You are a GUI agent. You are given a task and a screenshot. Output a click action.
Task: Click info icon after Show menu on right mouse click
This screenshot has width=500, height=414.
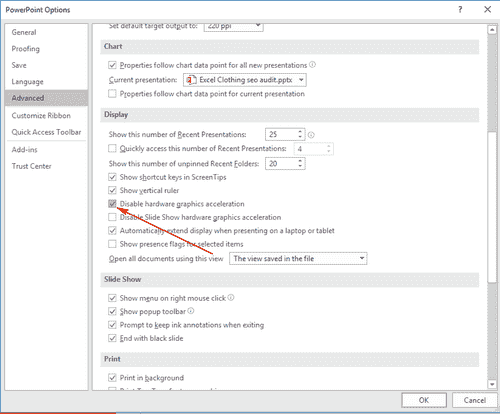coord(231,297)
